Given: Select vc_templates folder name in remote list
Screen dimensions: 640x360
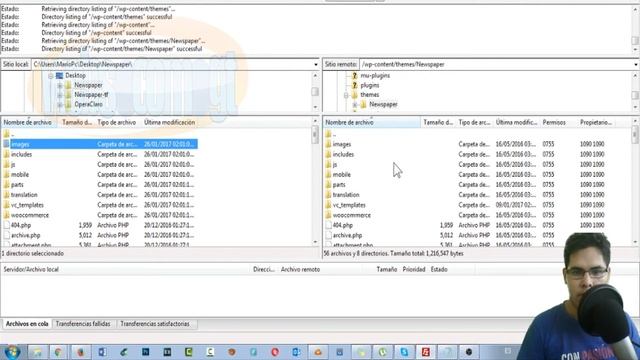Looking at the screenshot, I should coord(349,205).
